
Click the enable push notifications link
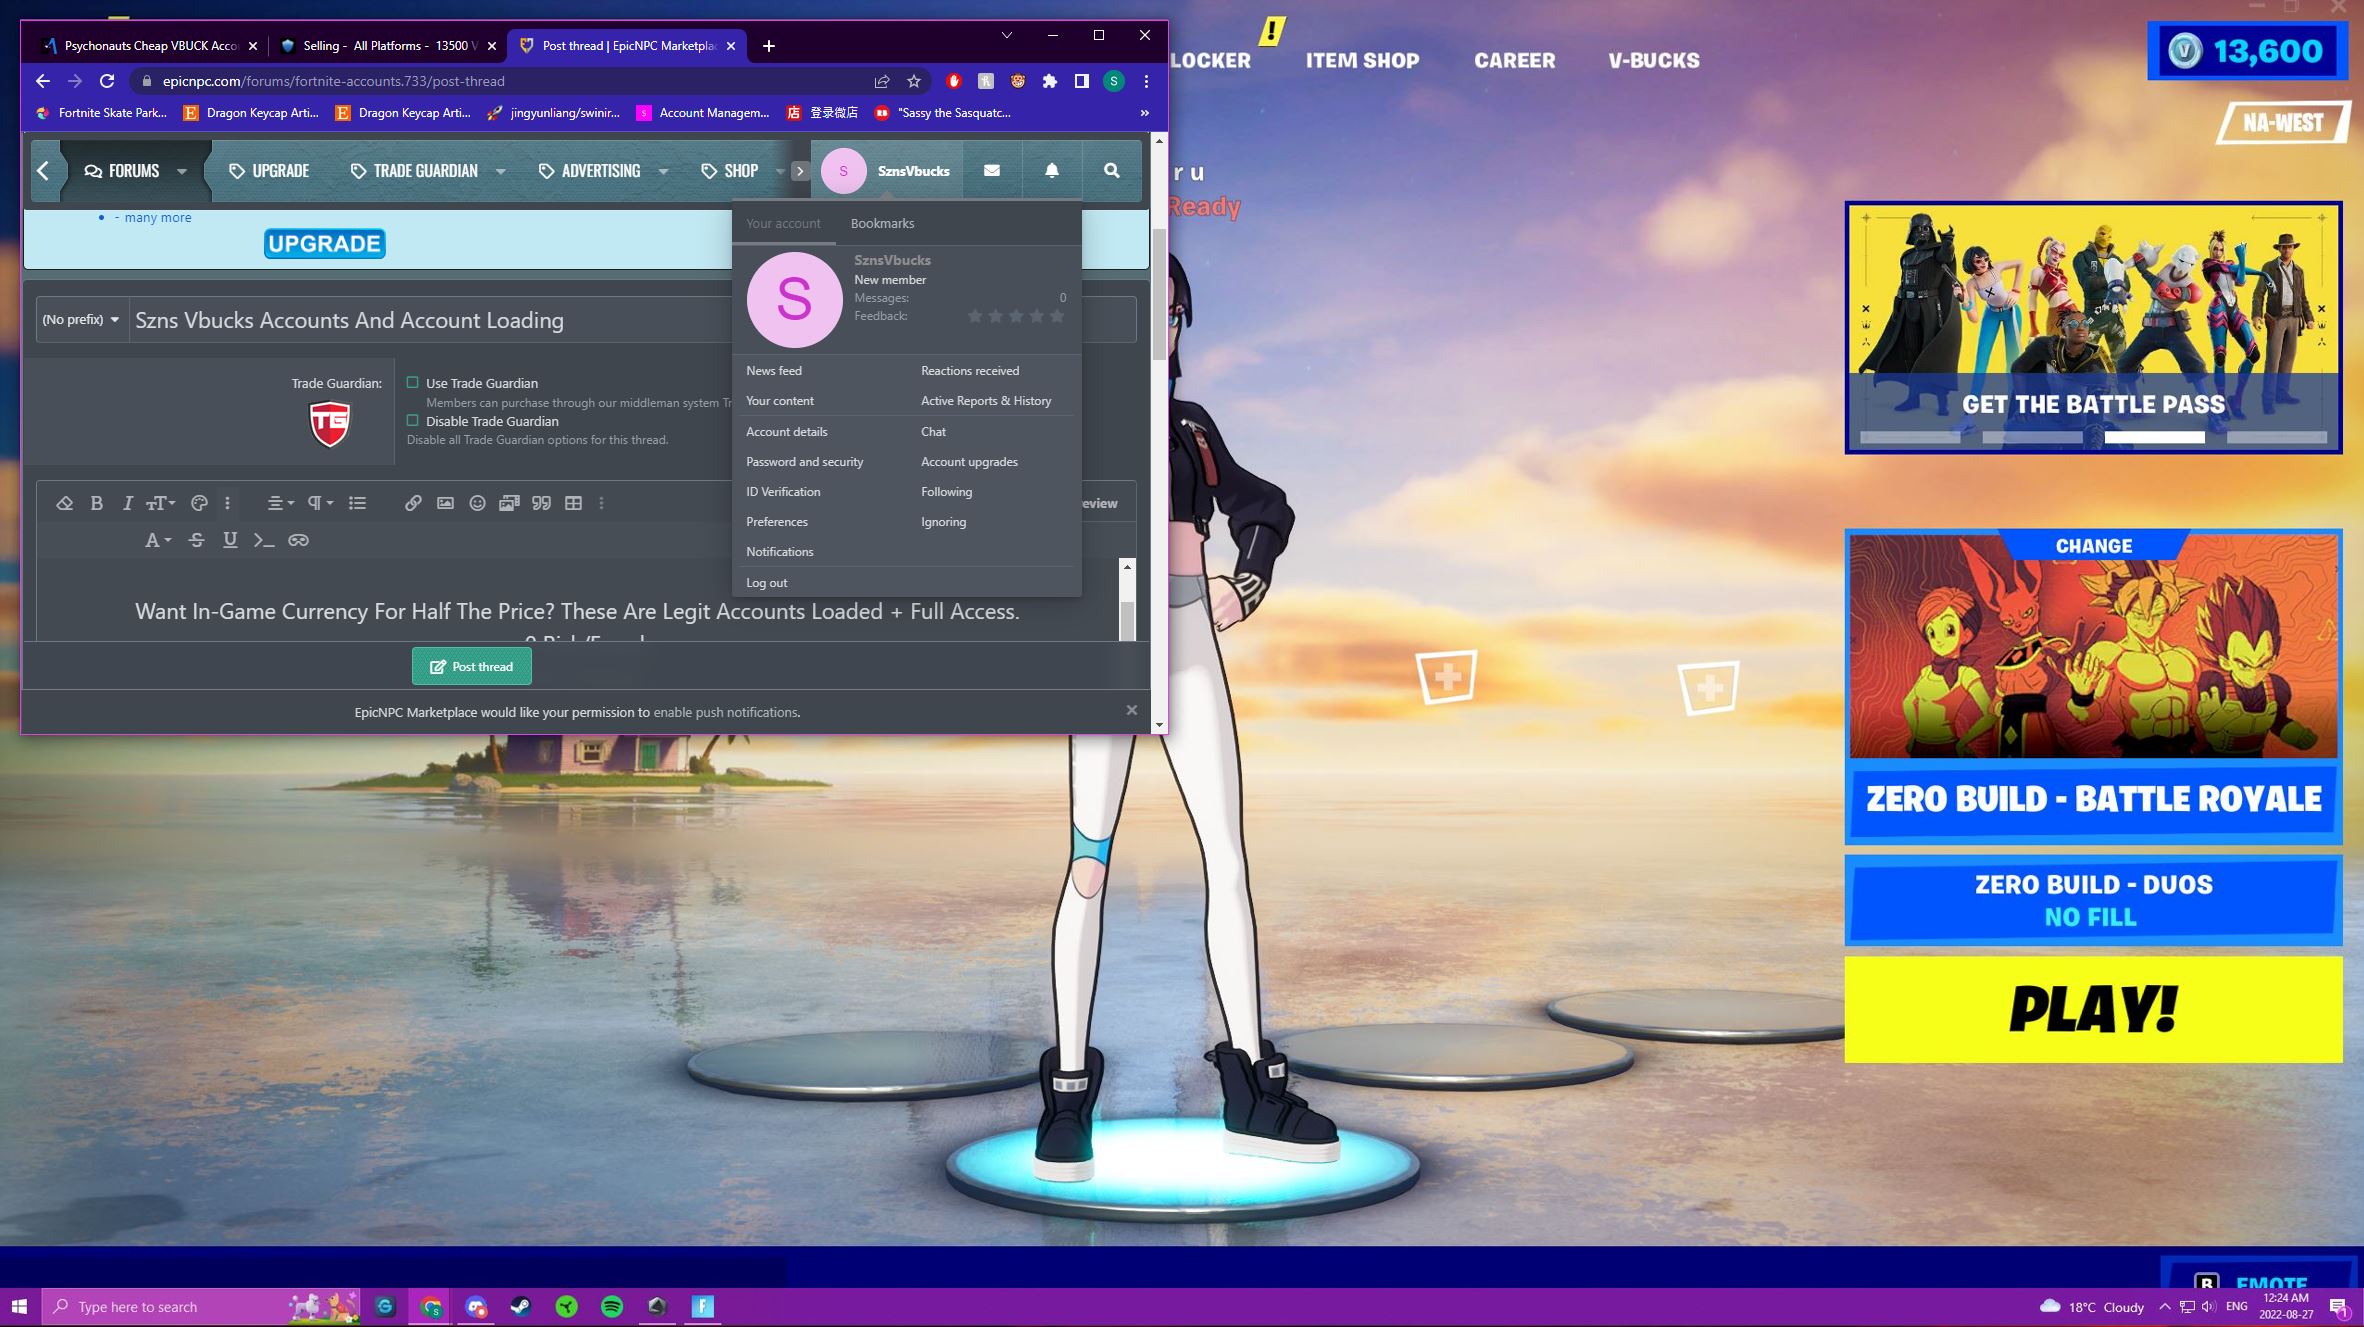[x=725, y=712]
